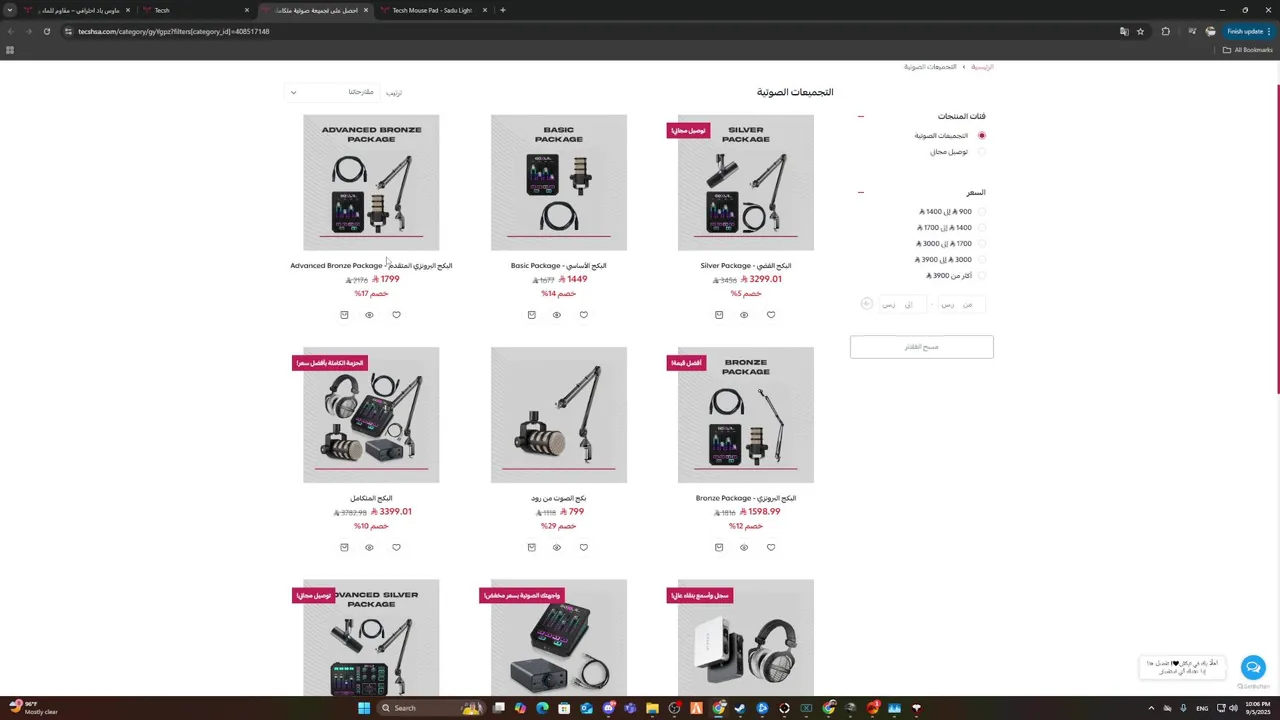Add Silver Package to wishlist
Screen dimensions: 1280x720
point(771,315)
